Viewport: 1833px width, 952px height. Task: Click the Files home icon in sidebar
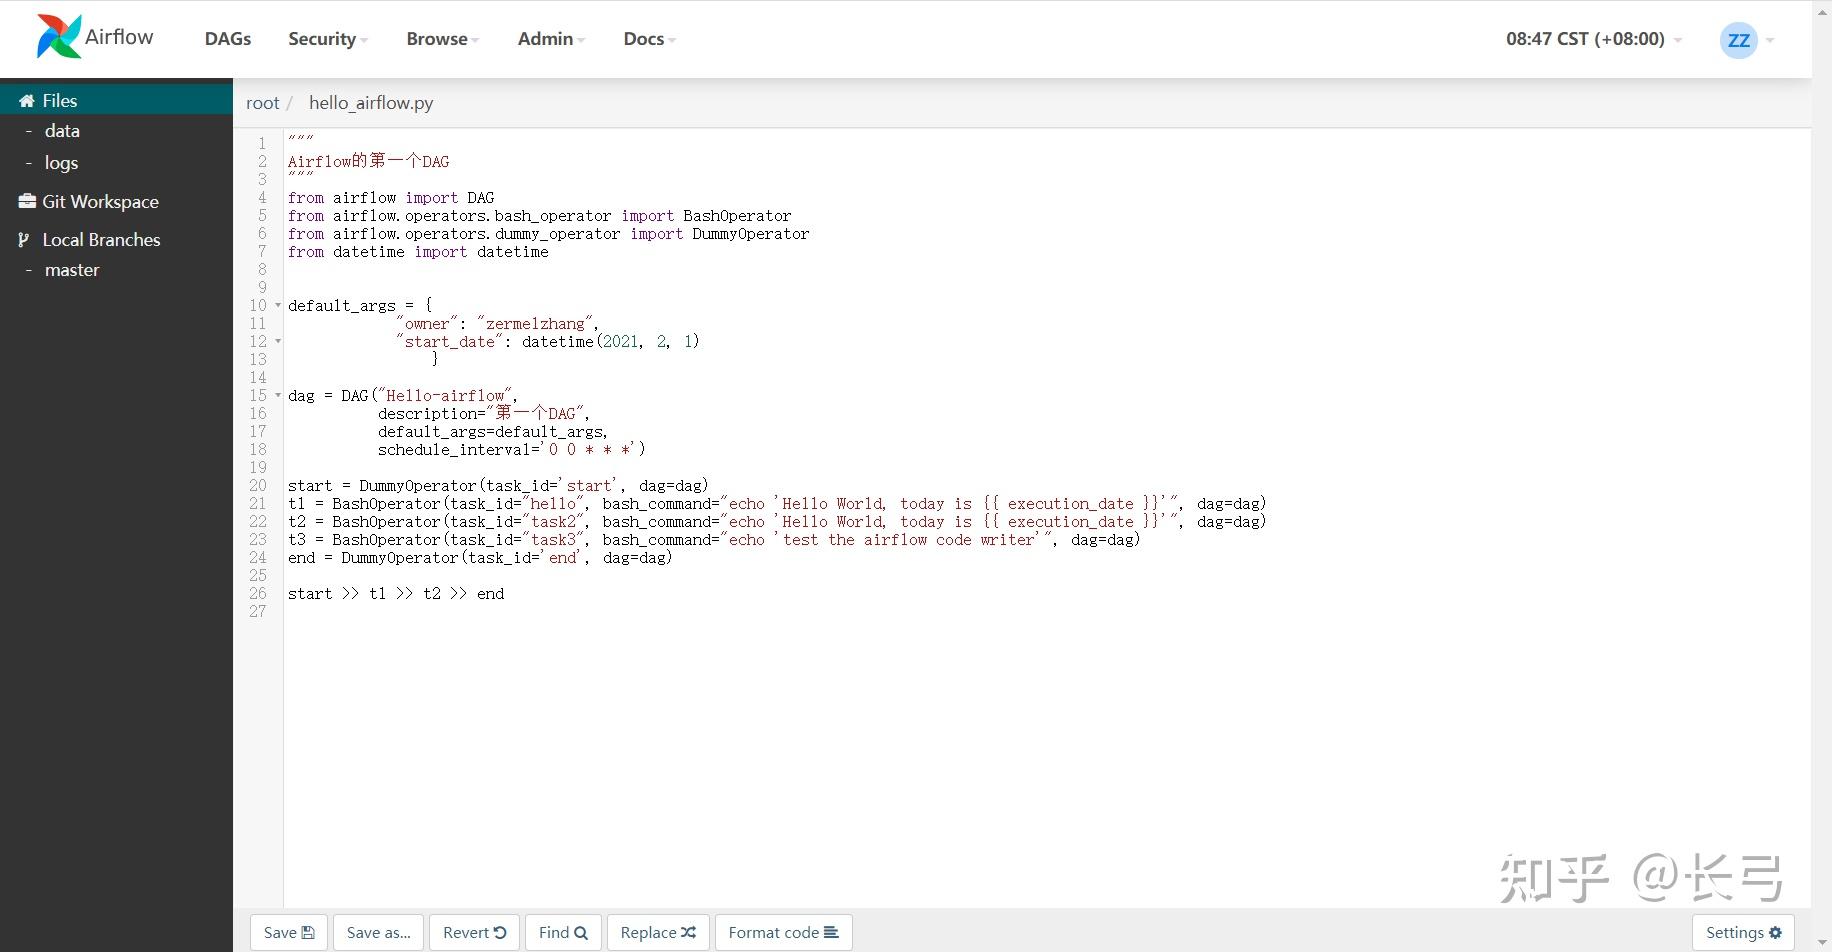coord(27,100)
